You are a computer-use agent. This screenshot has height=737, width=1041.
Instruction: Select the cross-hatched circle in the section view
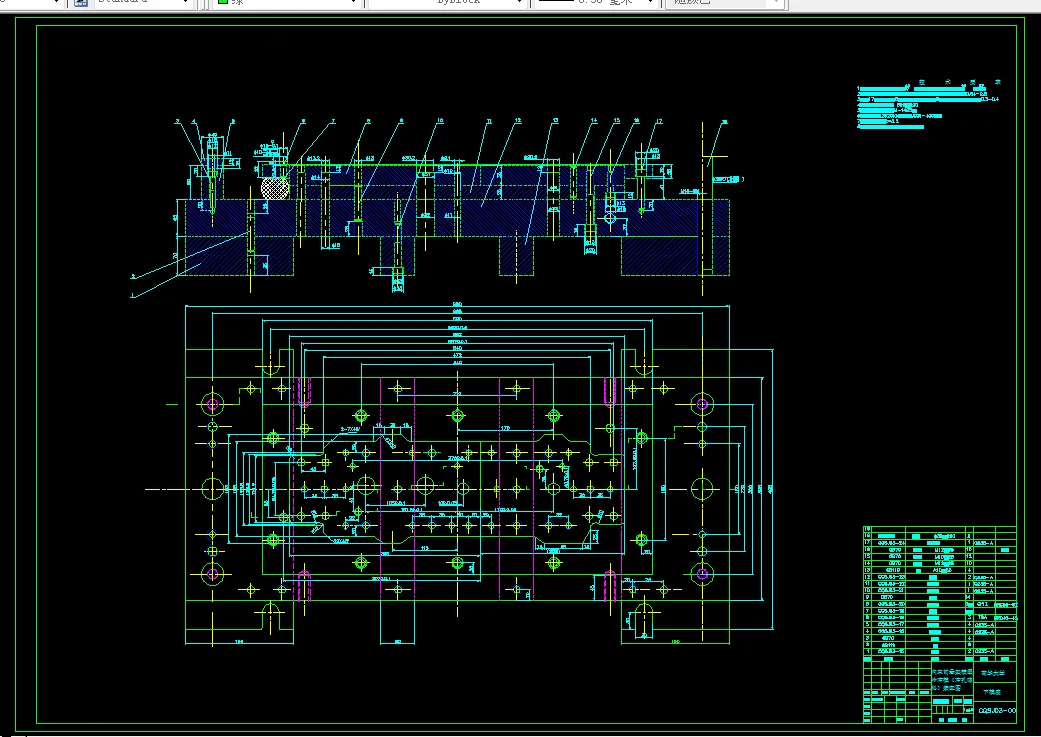click(276, 188)
